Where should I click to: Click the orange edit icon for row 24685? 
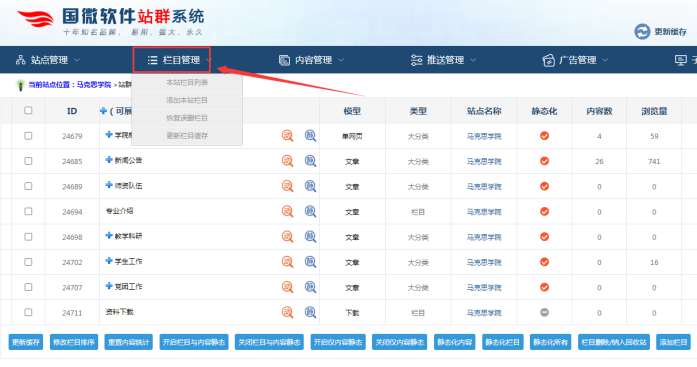[x=288, y=161]
